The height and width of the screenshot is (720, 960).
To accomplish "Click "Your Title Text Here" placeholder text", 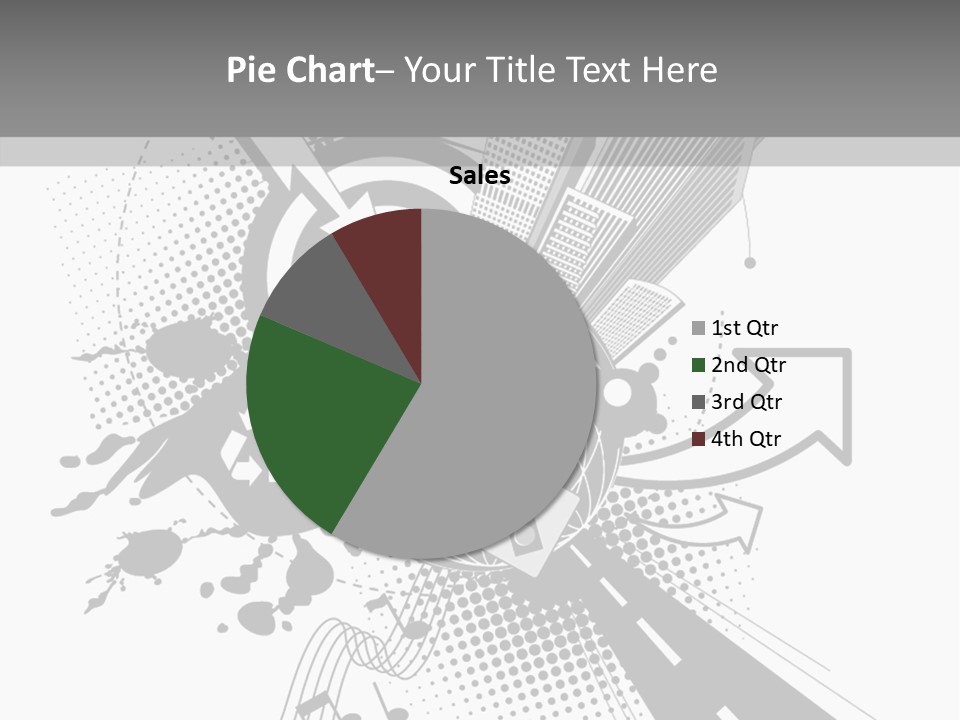I will point(560,70).
